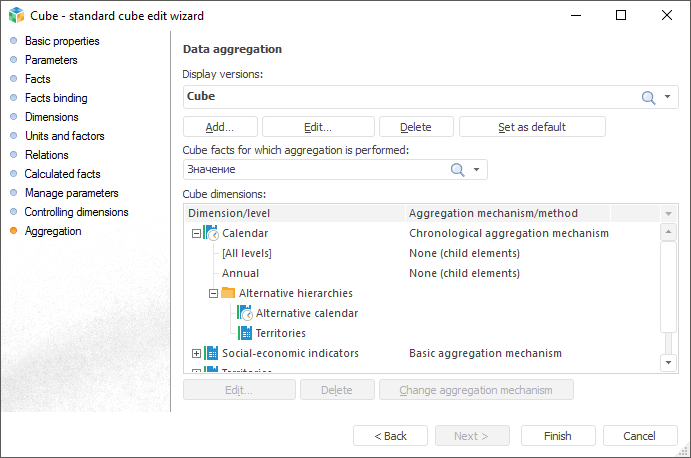The image size is (691, 458).
Task: Collapse the Calendar tree node
Action: (195, 233)
